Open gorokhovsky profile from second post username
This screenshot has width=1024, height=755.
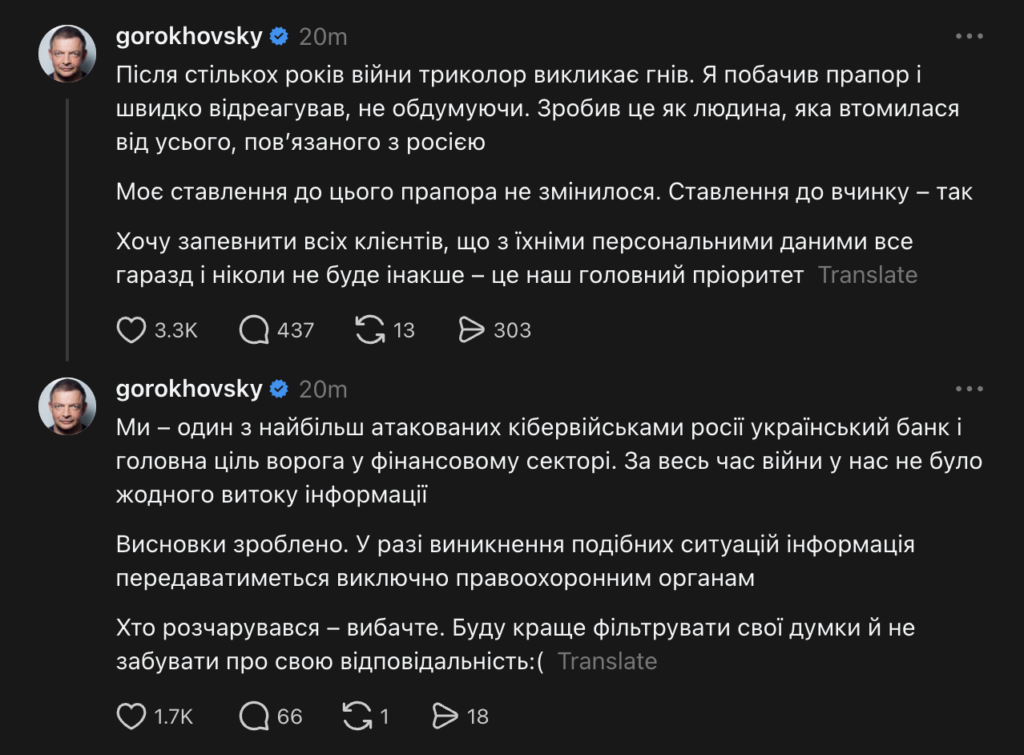189,389
